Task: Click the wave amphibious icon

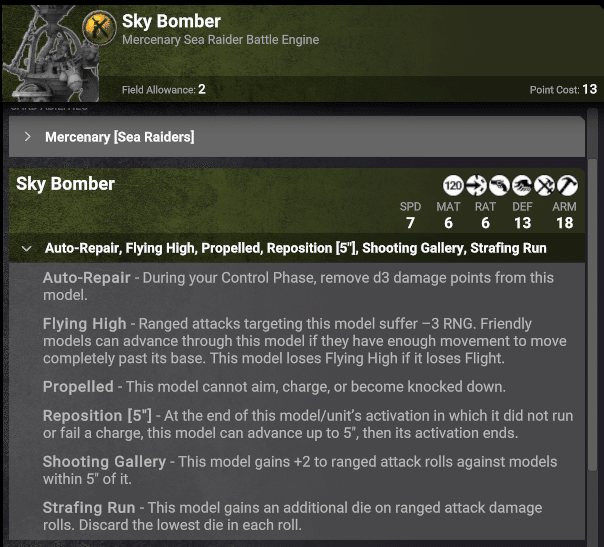Action: click(x=522, y=185)
